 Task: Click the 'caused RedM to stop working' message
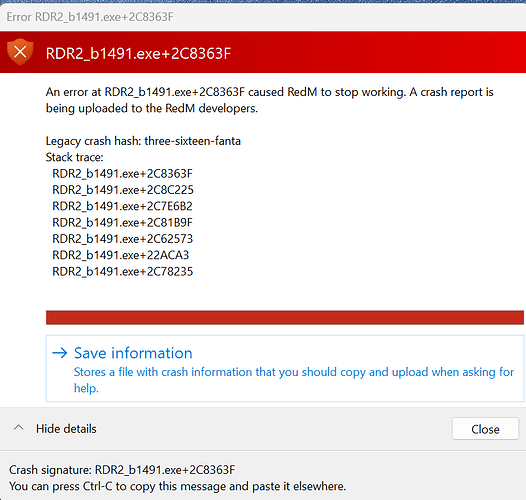coord(269,100)
